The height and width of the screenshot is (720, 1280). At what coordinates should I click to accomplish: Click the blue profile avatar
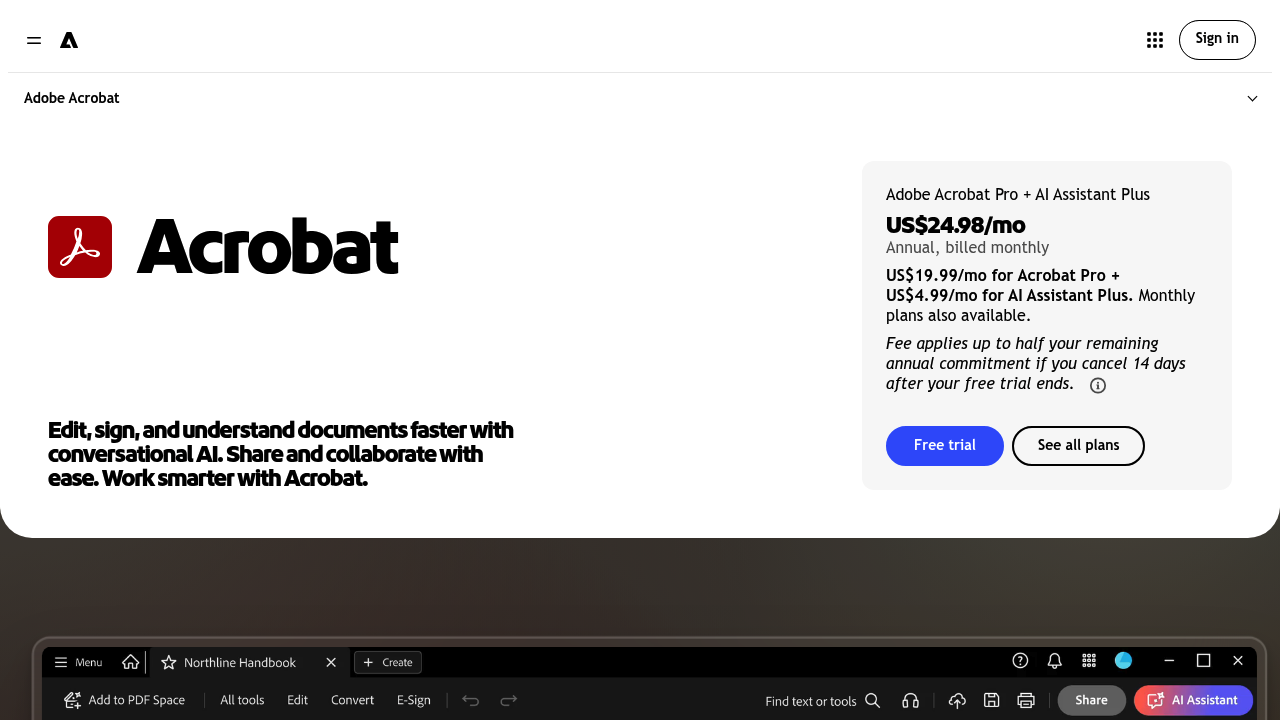tap(1123, 661)
